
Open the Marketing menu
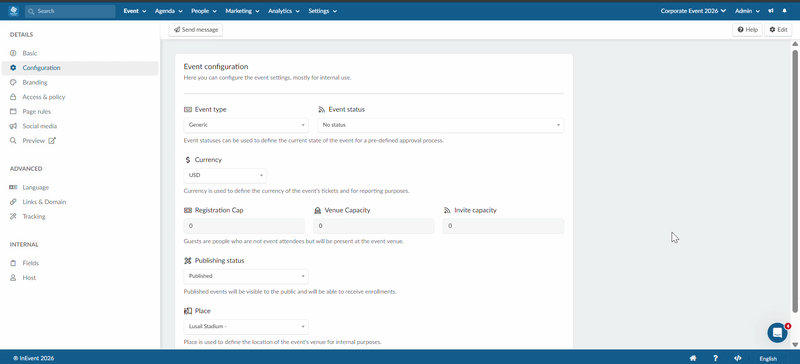pyautogui.click(x=242, y=11)
